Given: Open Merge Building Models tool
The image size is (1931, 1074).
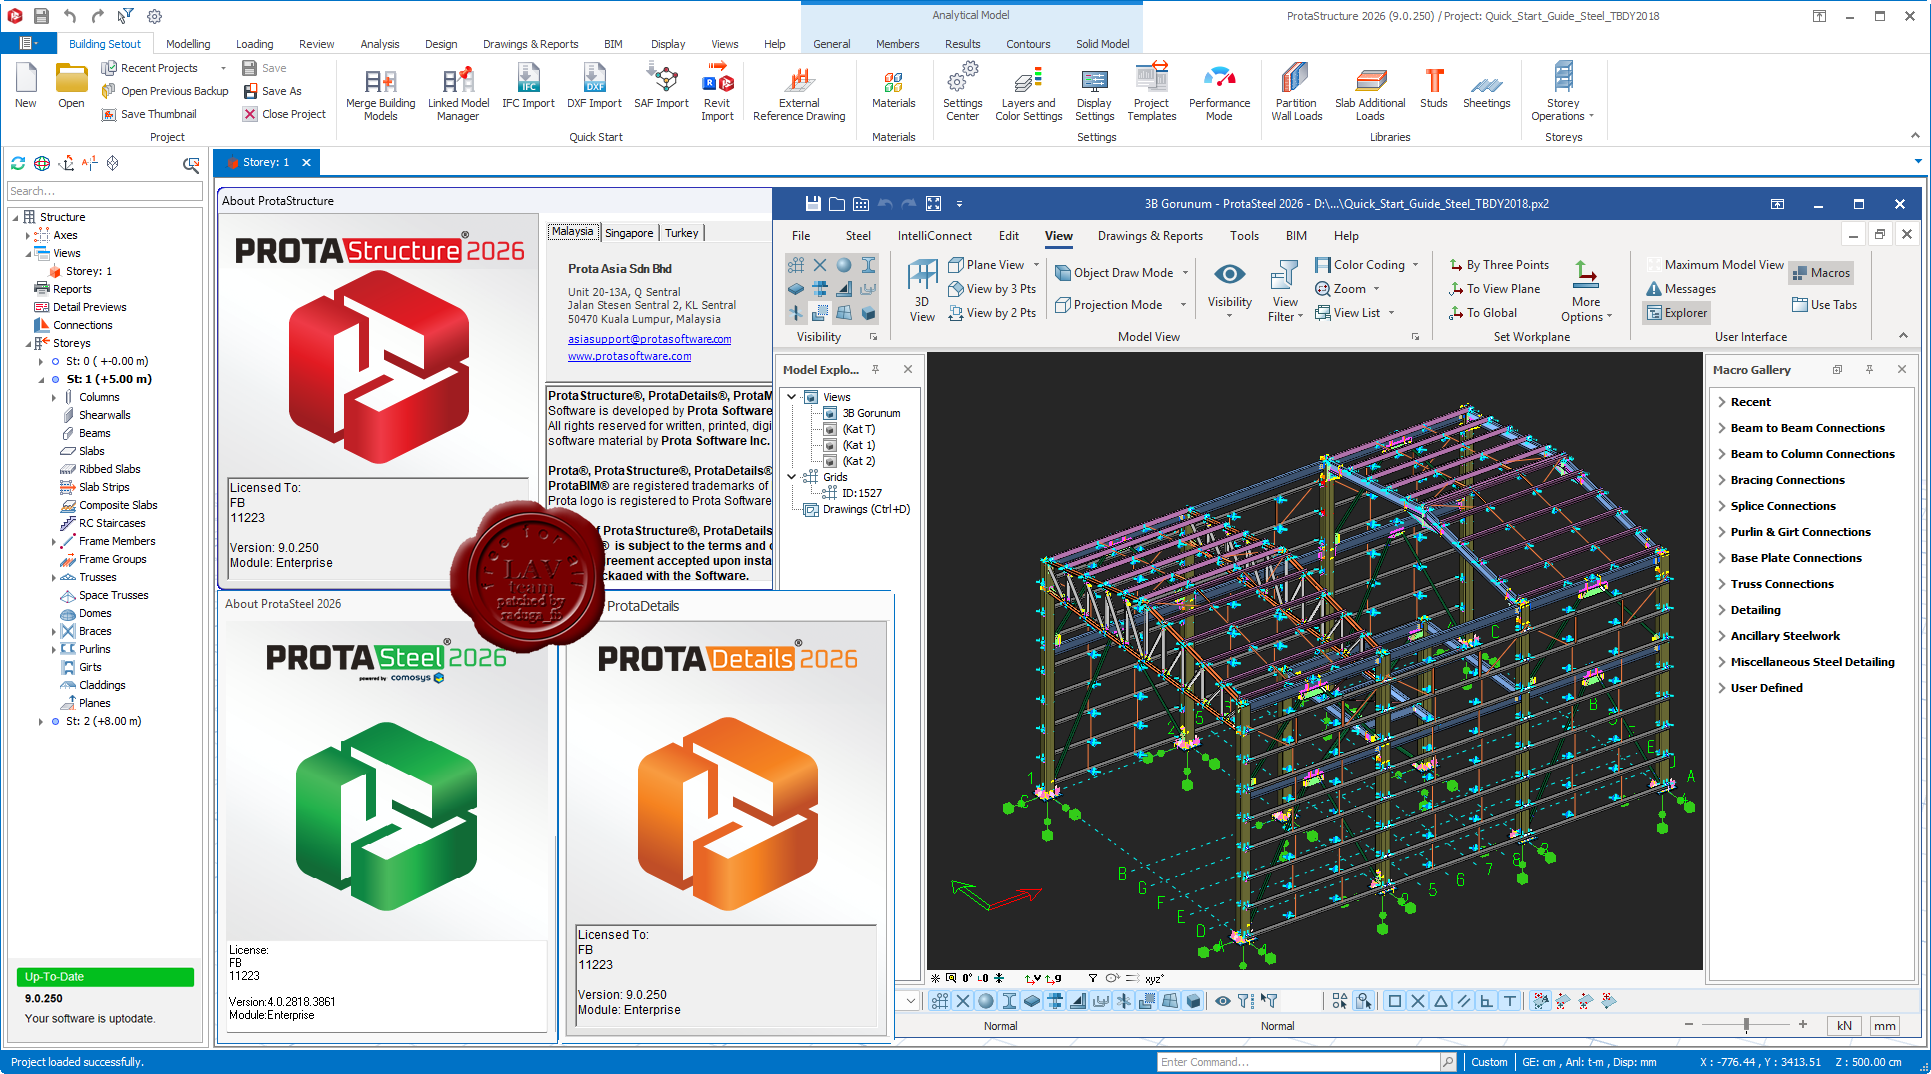Looking at the screenshot, I should pyautogui.click(x=380, y=92).
